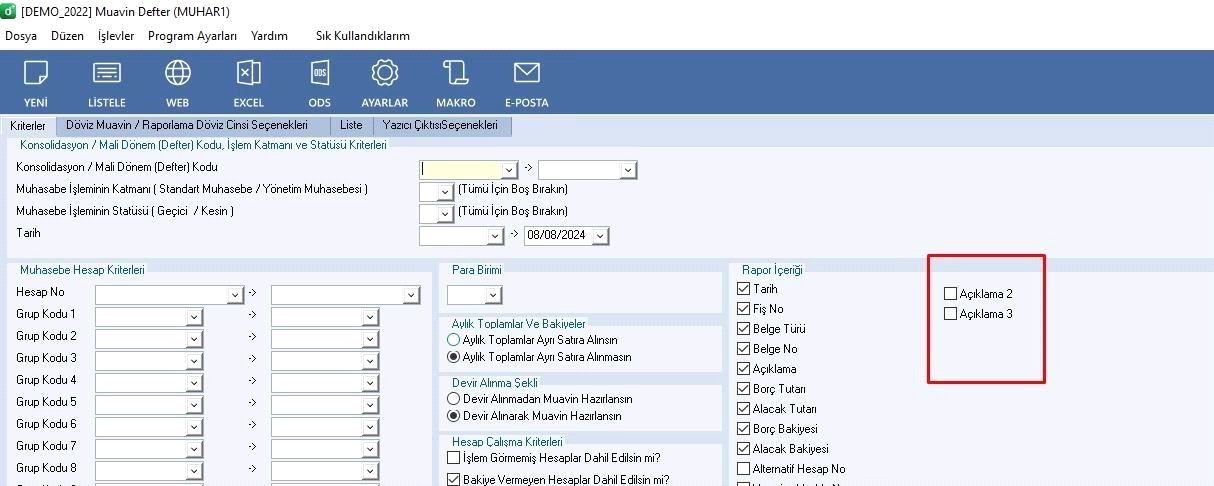The image size is (1214, 486).
Task: Click the Konsolidasyon Kodu yellow input field
Action: pyautogui.click(x=460, y=170)
